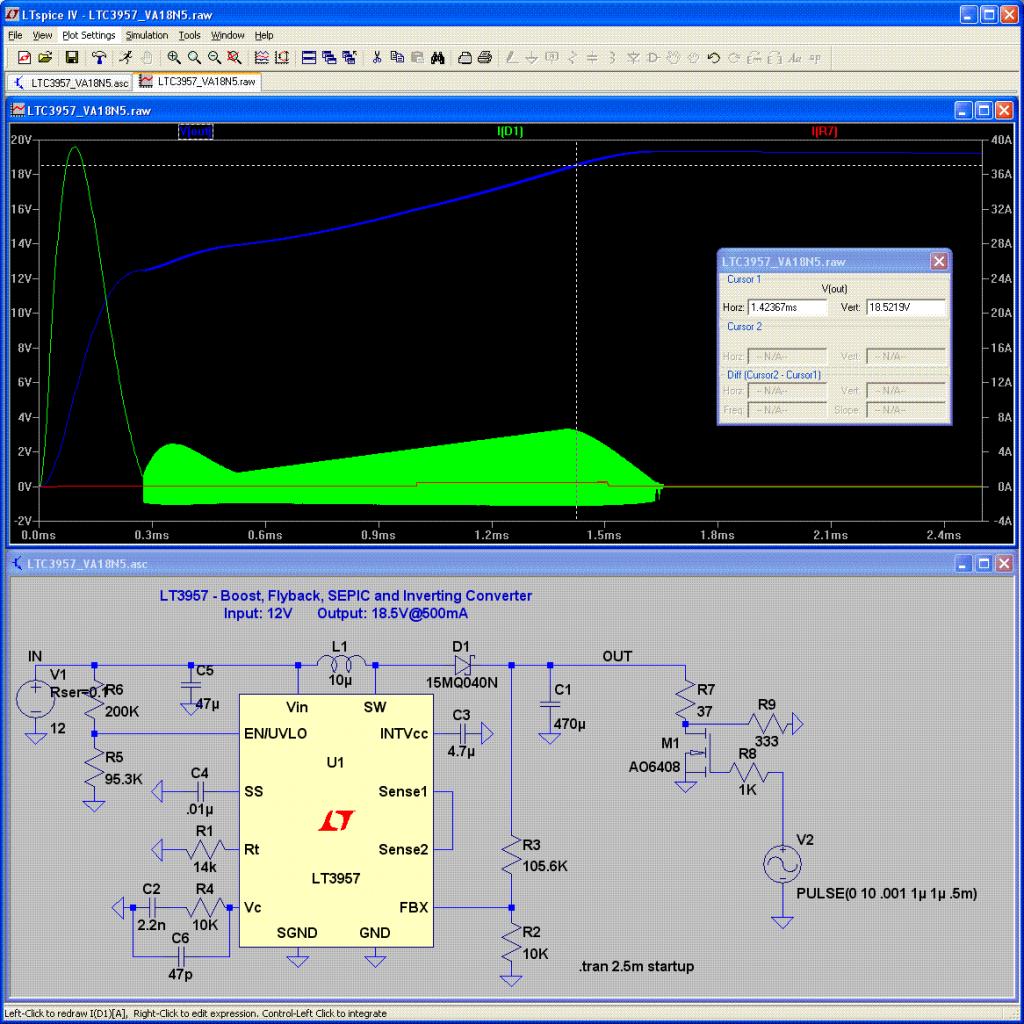Click the PULSE(0 10 .001 1µ 1µ .5m) text

pyautogui.click(x=886, y=893)
